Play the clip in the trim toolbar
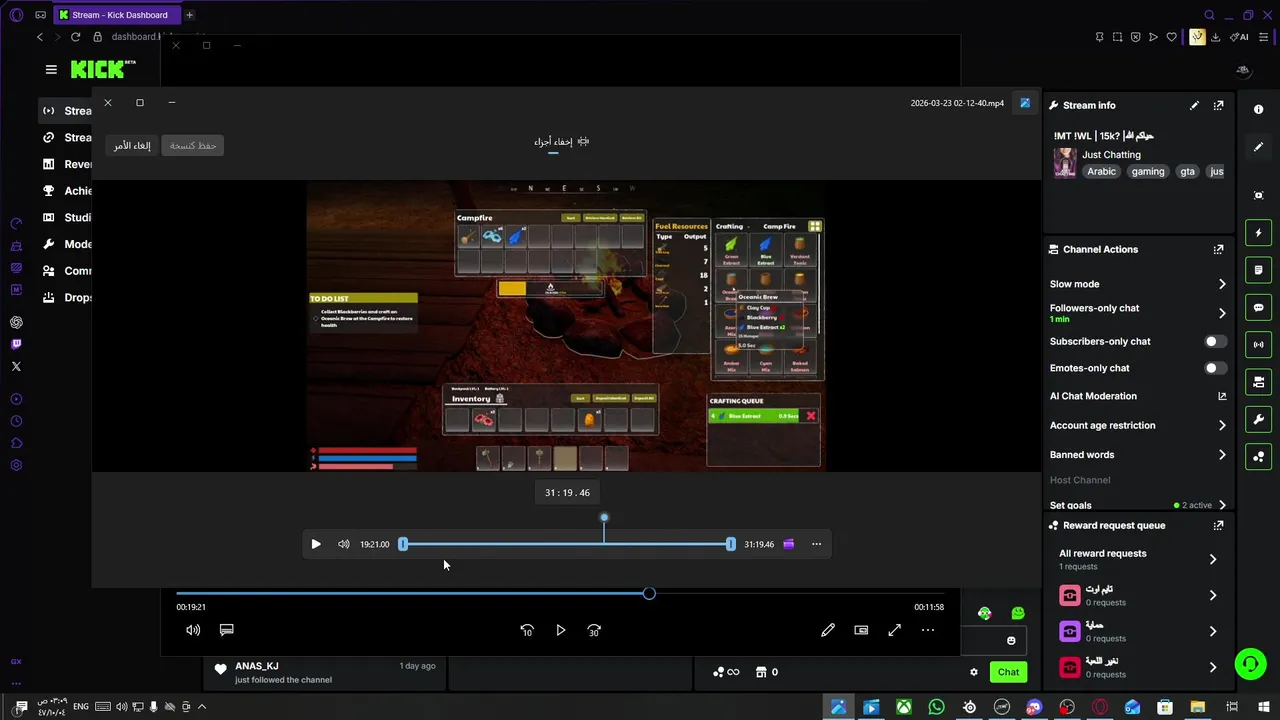Screen dimensions: 1280x720 (x=316, y=544)
